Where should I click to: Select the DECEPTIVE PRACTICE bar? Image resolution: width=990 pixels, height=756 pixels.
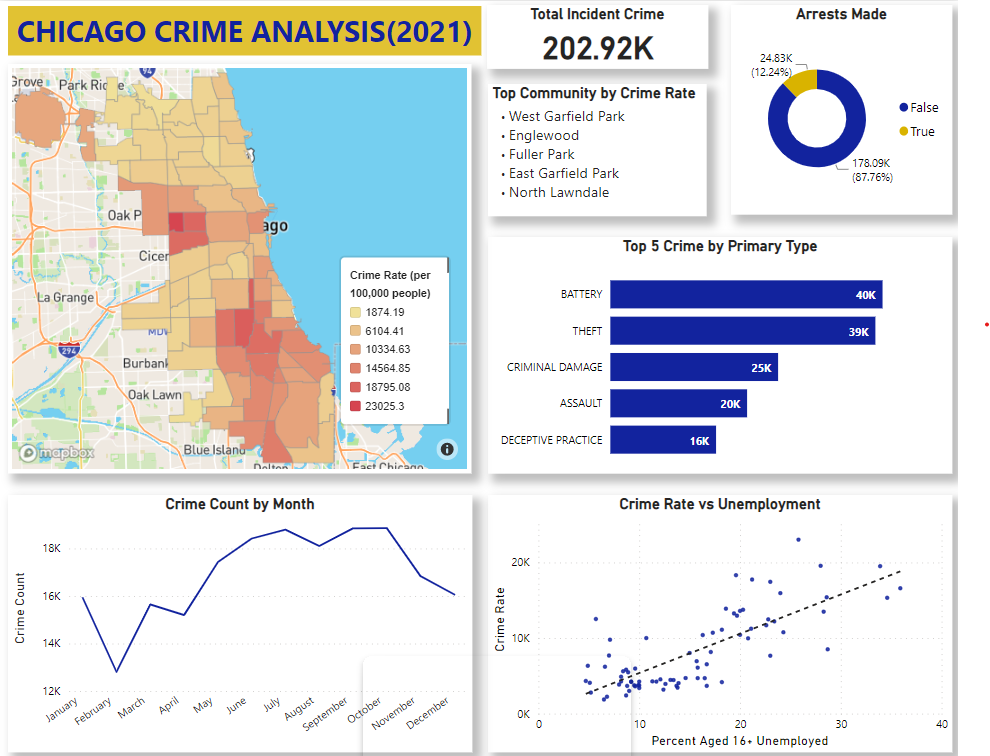point(662,439)
